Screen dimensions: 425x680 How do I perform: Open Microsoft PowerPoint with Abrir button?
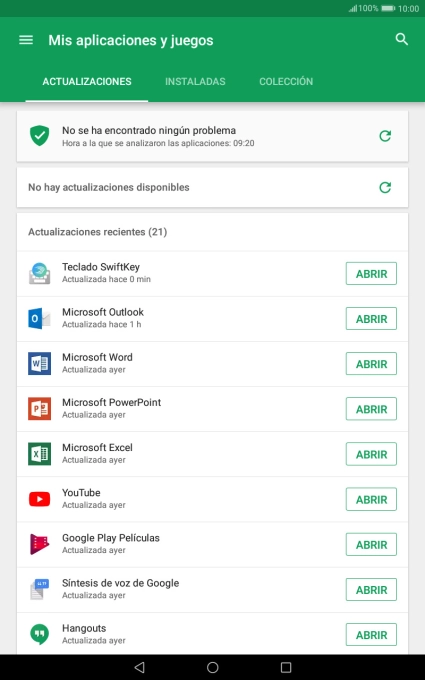pyautogui.click(x=371, y=409)
